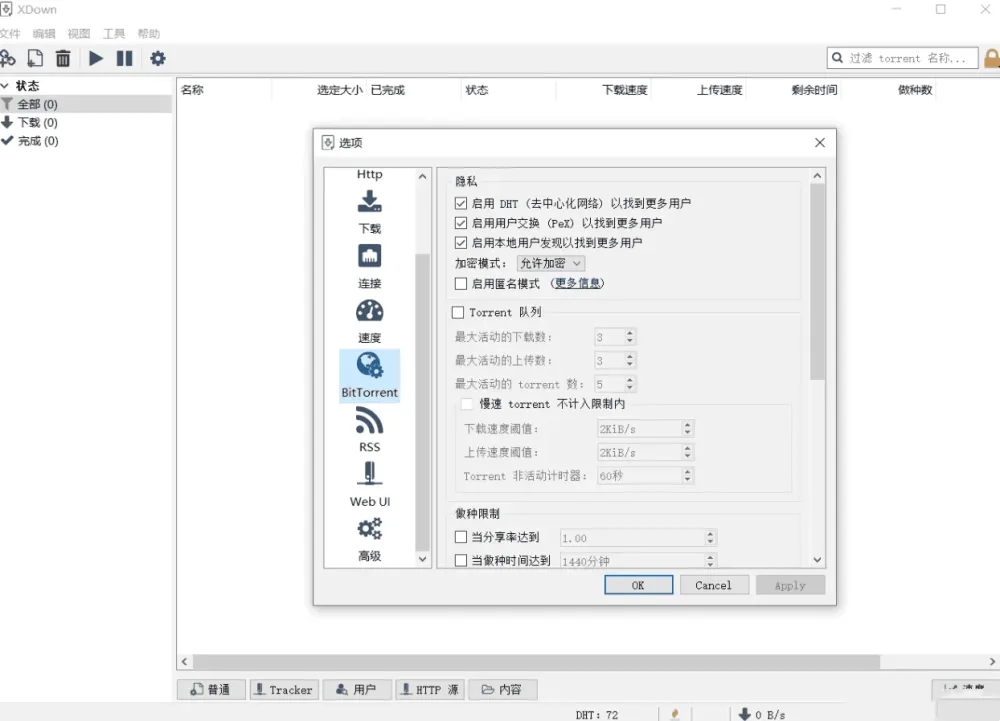This screenshot has height=721, width=1000.
Task: Select the 下载 settings icon
Action: [369, 212]
